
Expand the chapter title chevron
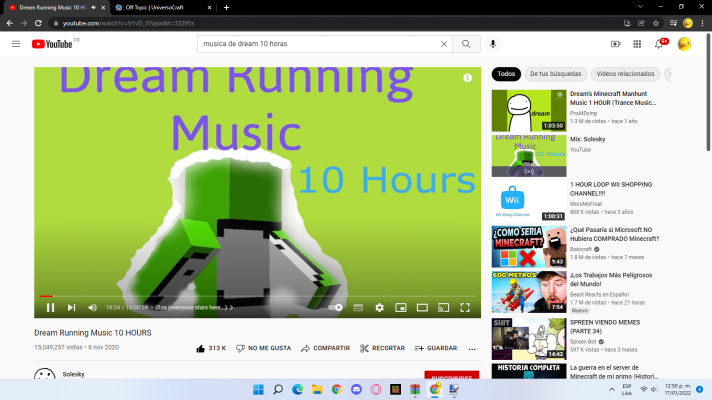coord(232,307)
